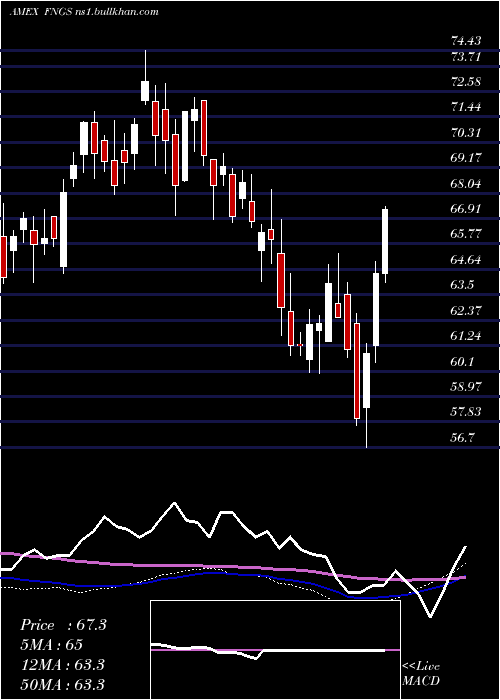Click the 69.17 price axis label

[466, 158]
